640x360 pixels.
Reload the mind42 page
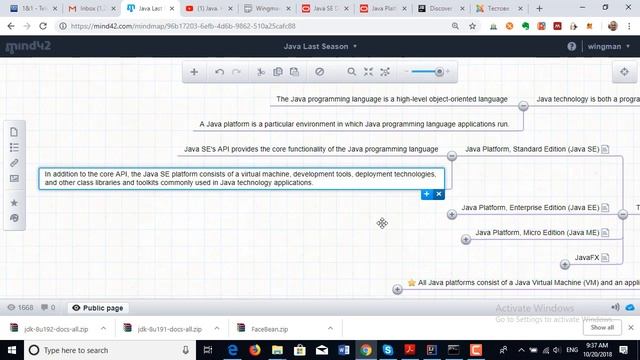coord(43,26)
